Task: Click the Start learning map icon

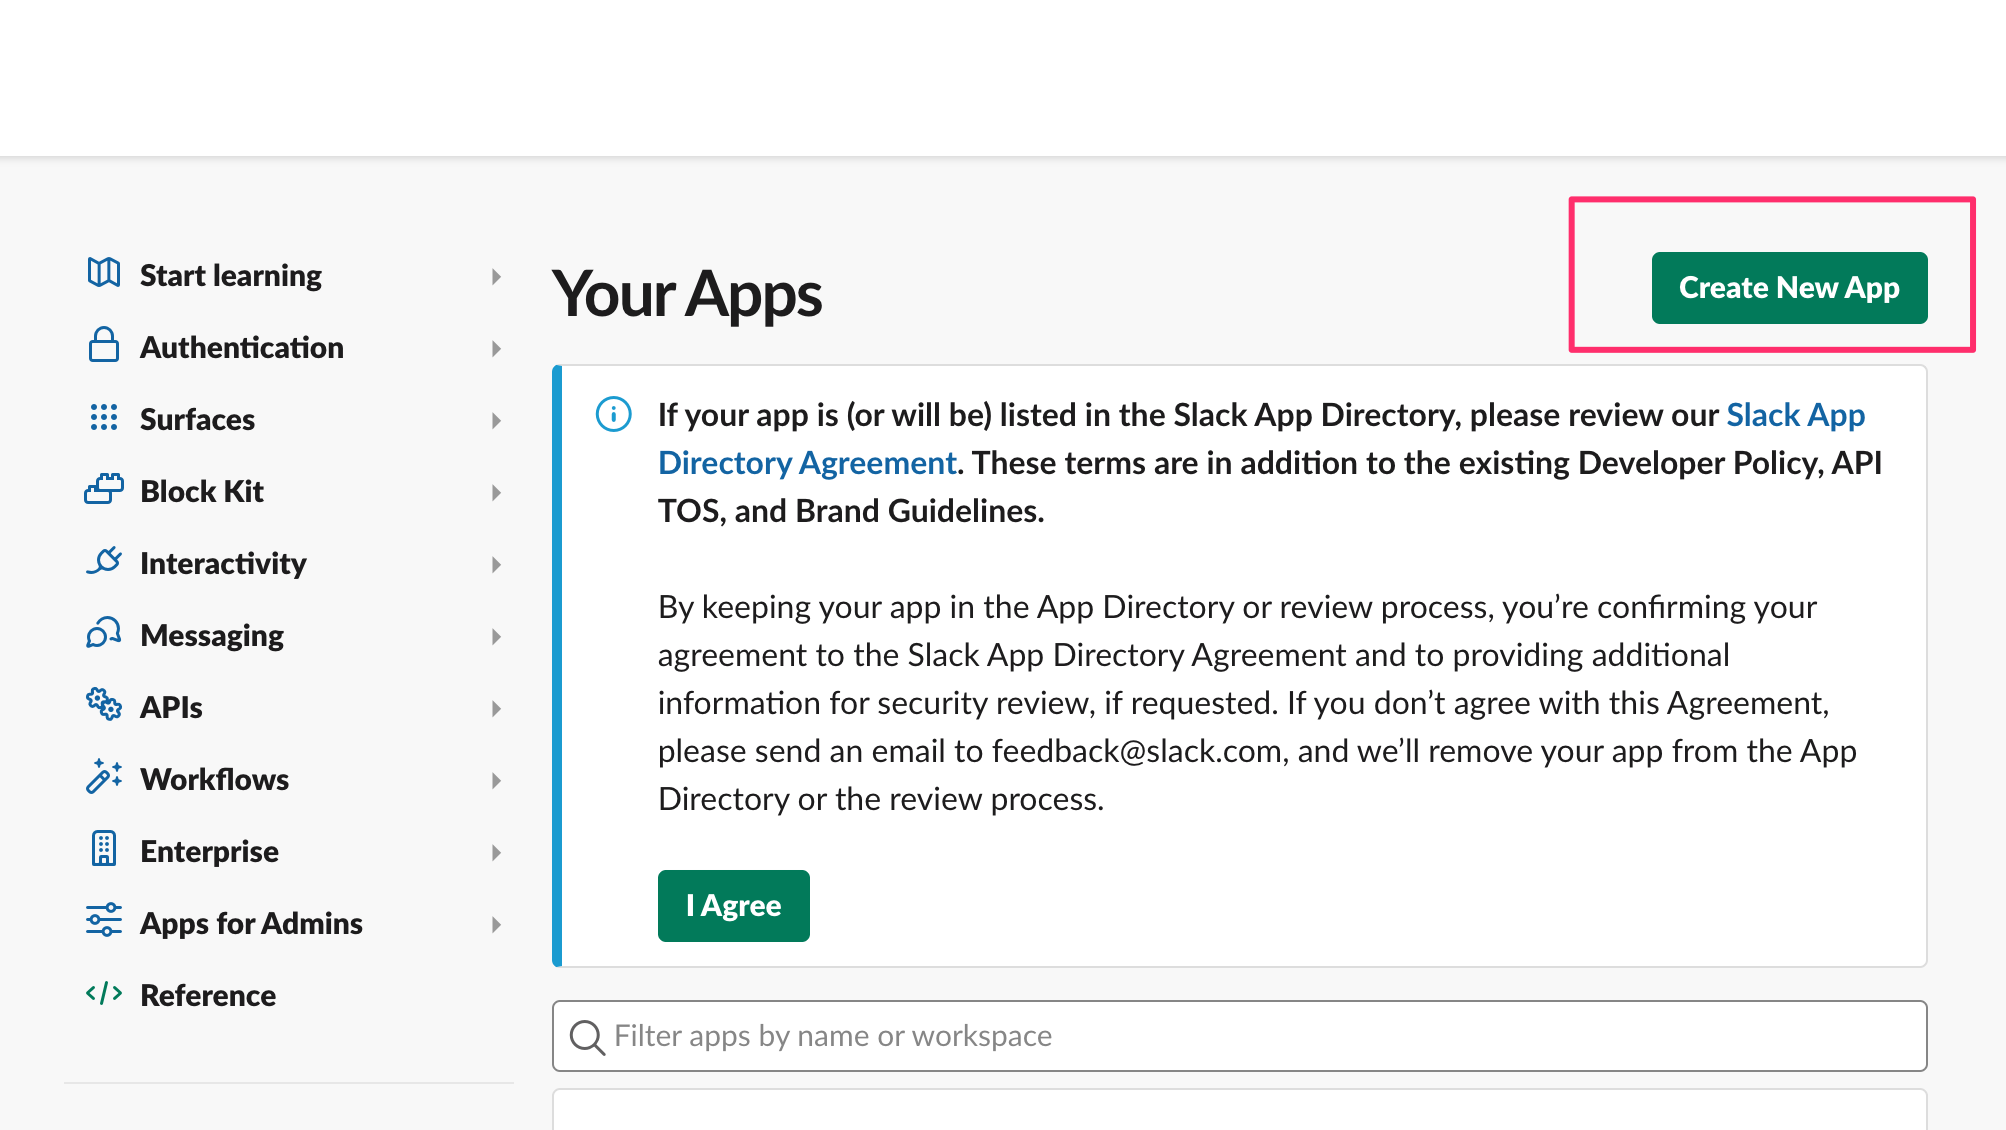Action: (x=104, y=273)
